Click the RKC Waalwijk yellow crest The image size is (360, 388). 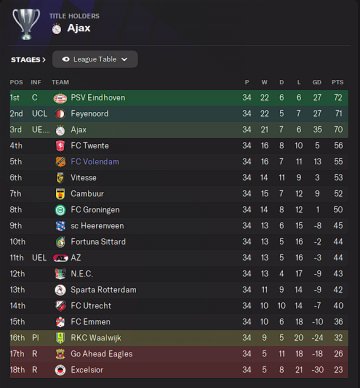(x=60, y=338)
